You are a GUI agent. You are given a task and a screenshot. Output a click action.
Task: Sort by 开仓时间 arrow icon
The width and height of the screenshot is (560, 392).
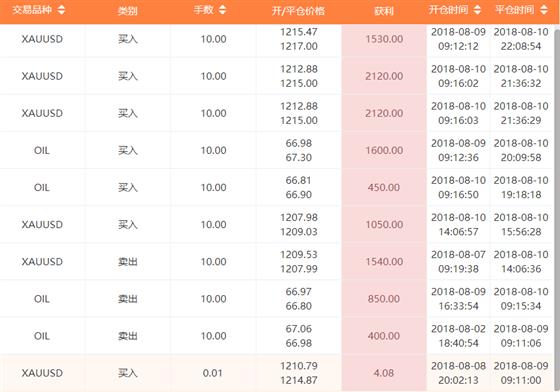click(x=478, y=10)
